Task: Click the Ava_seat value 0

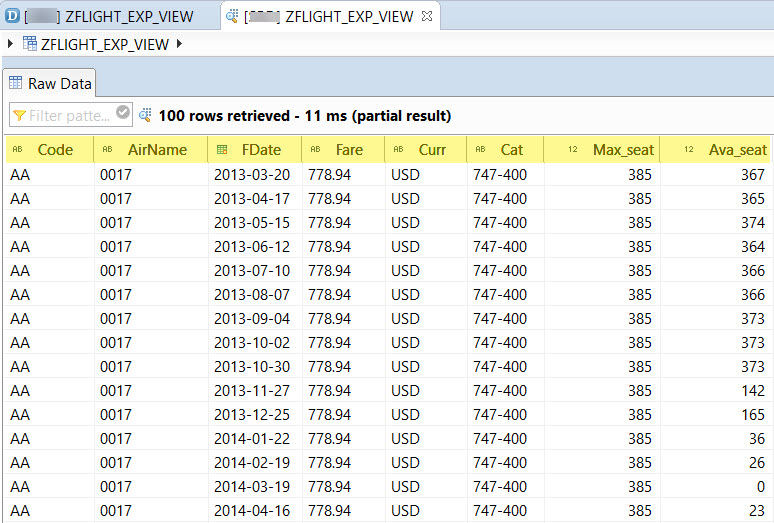Action: (761, 486)
